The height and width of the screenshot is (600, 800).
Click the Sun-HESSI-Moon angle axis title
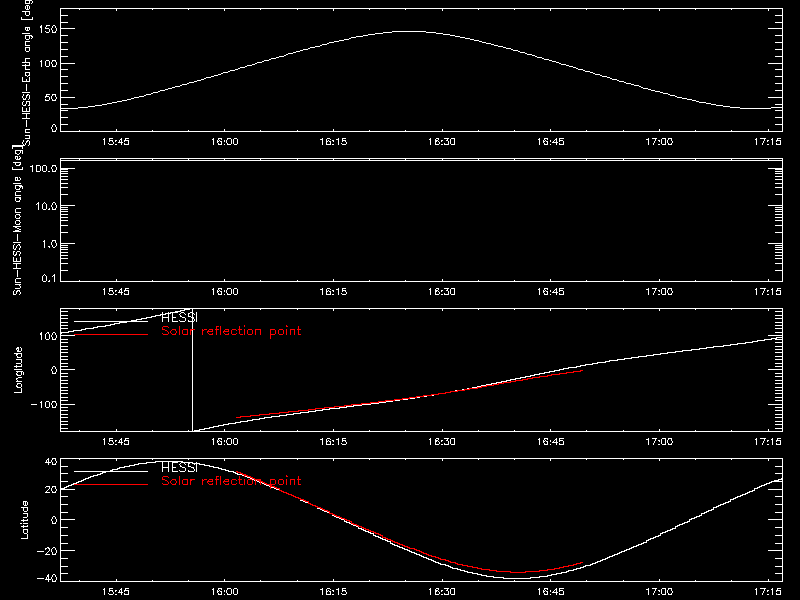click(17, 221)
